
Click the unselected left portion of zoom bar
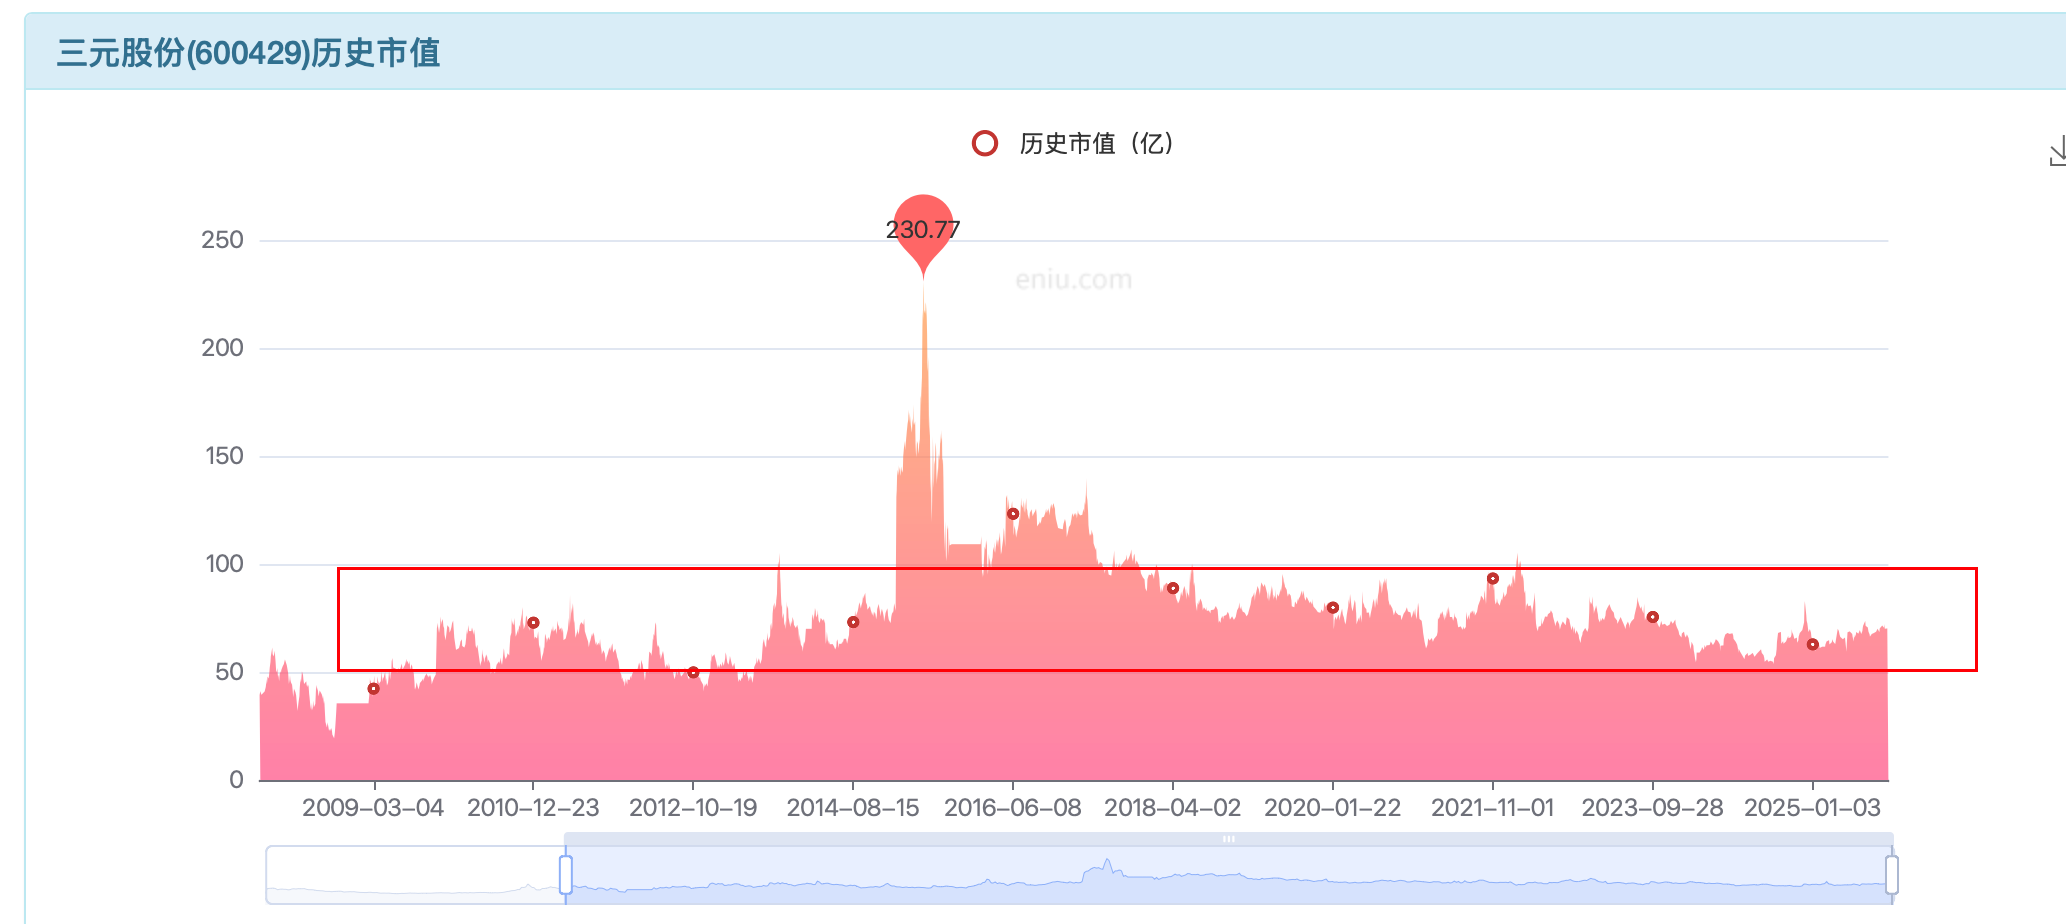(415, 875)
